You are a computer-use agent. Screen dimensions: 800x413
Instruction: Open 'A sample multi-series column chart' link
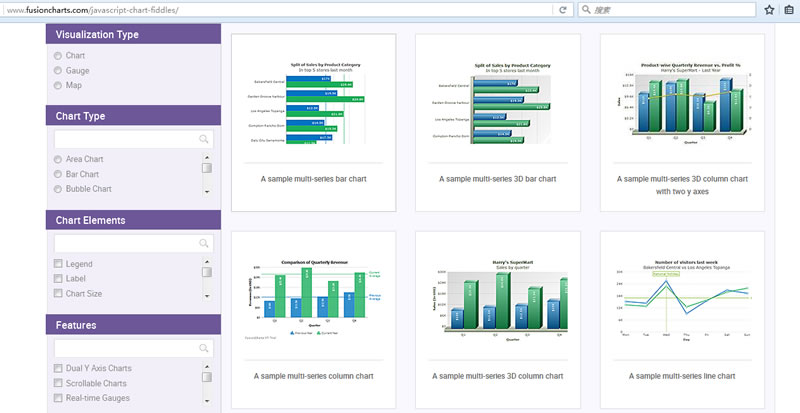click(316, 376)
